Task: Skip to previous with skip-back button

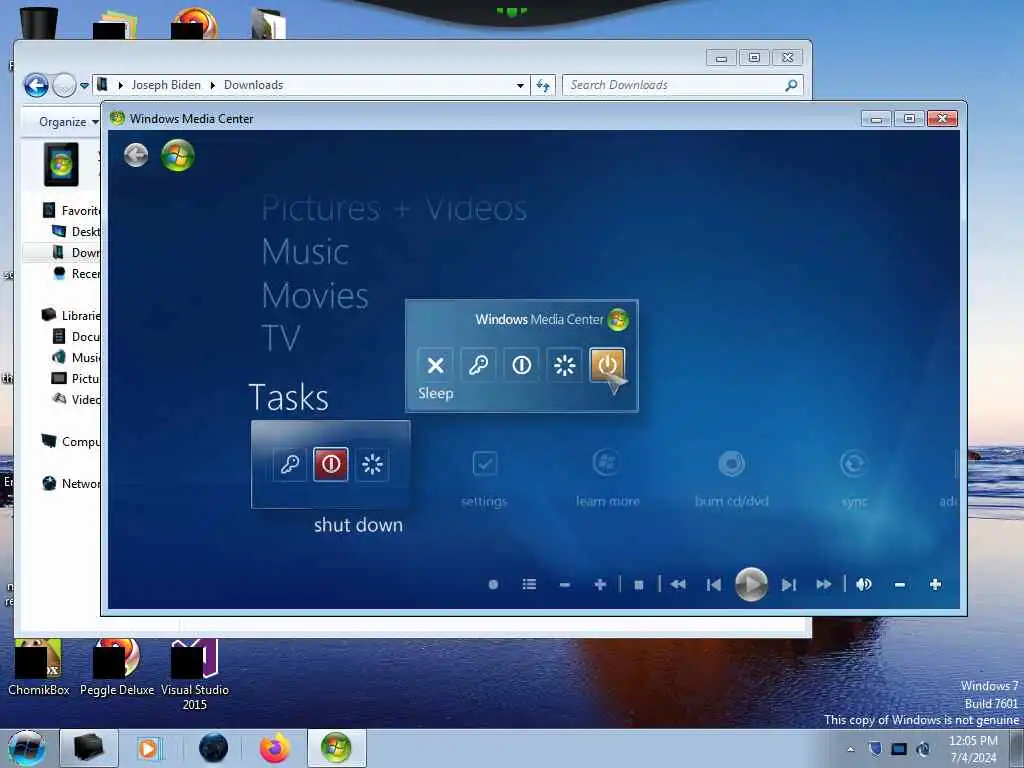Action: (x=714, y=584)
